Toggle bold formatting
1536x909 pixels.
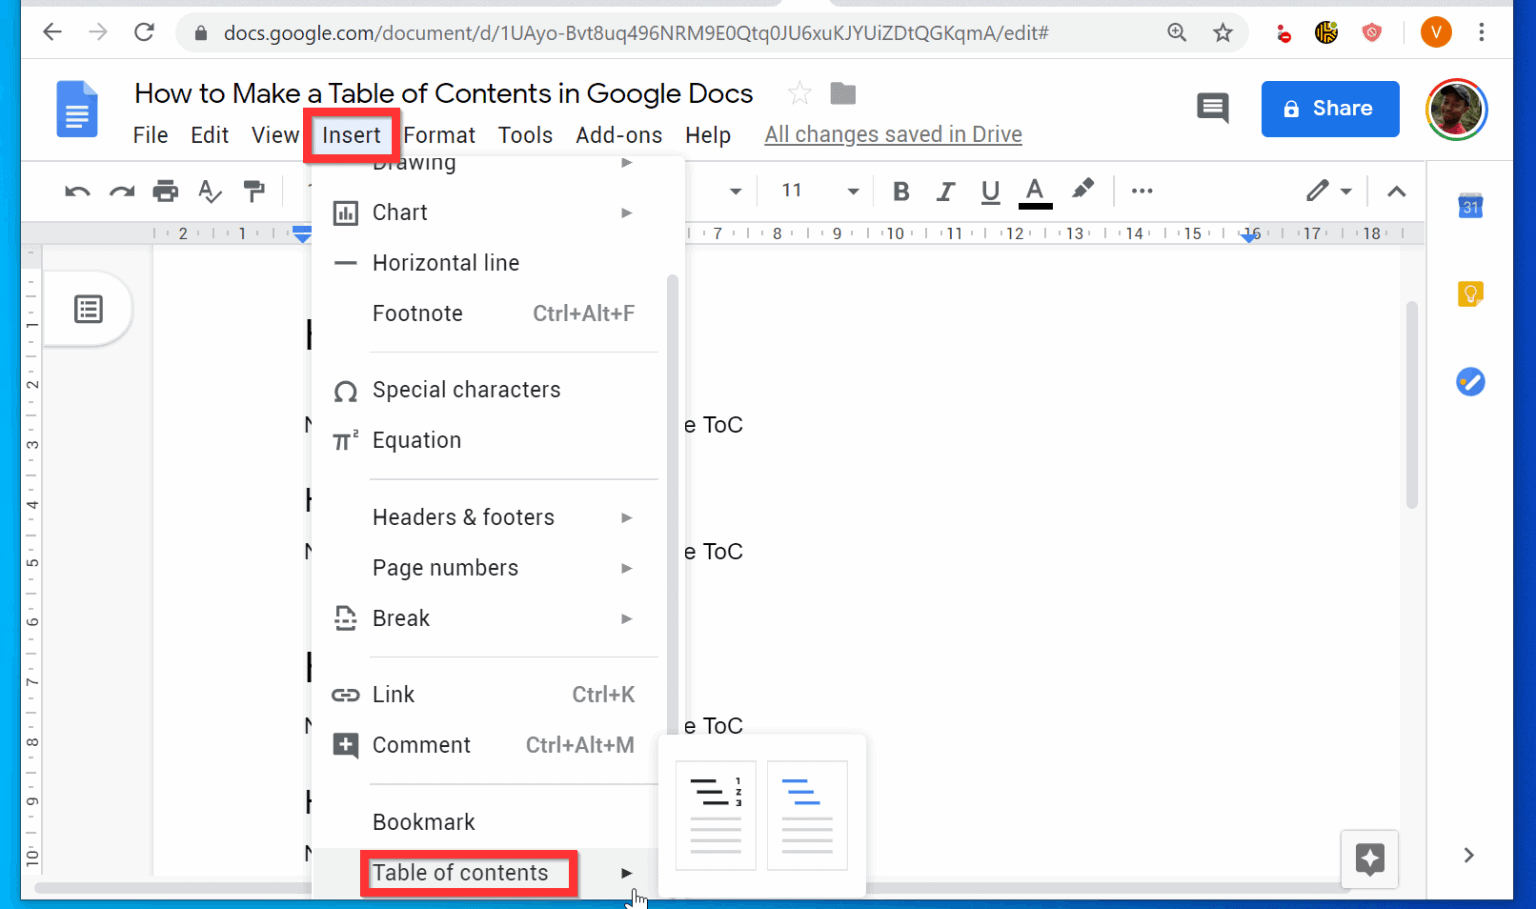[x=901, y=191]
